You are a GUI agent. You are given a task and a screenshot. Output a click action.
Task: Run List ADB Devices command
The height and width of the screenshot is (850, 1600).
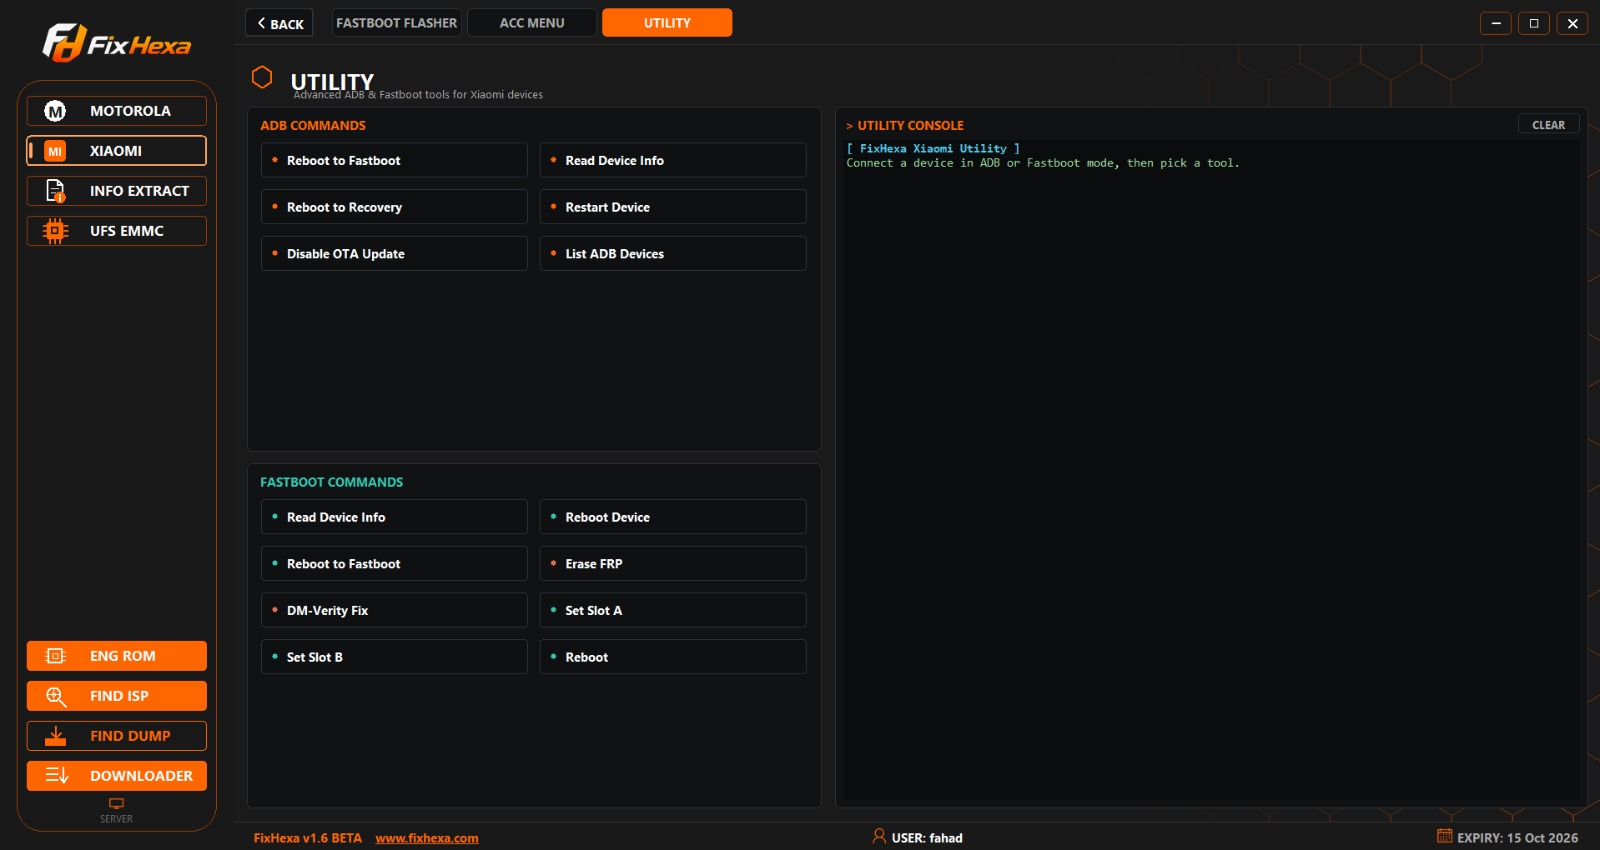673,254
